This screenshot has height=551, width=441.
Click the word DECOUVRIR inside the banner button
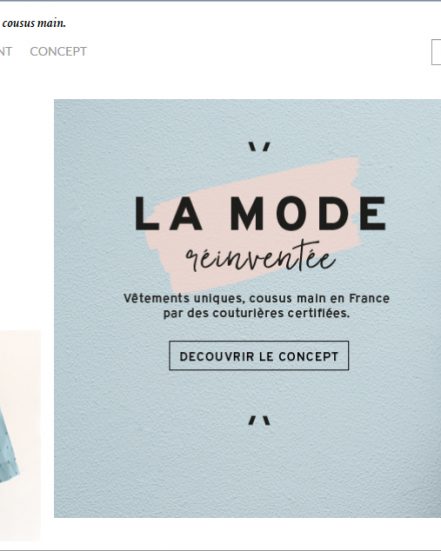(217, 356)
